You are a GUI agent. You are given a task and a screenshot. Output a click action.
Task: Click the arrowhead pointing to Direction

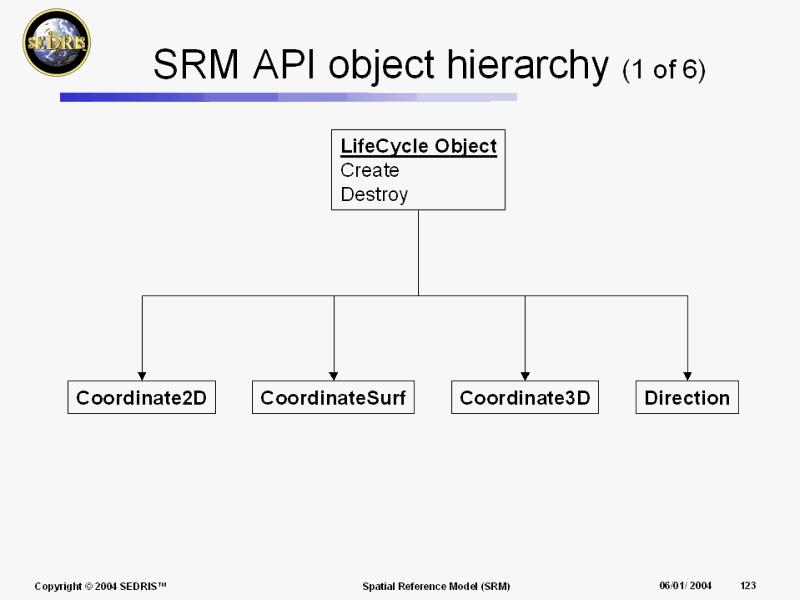[x=687, y=374]
